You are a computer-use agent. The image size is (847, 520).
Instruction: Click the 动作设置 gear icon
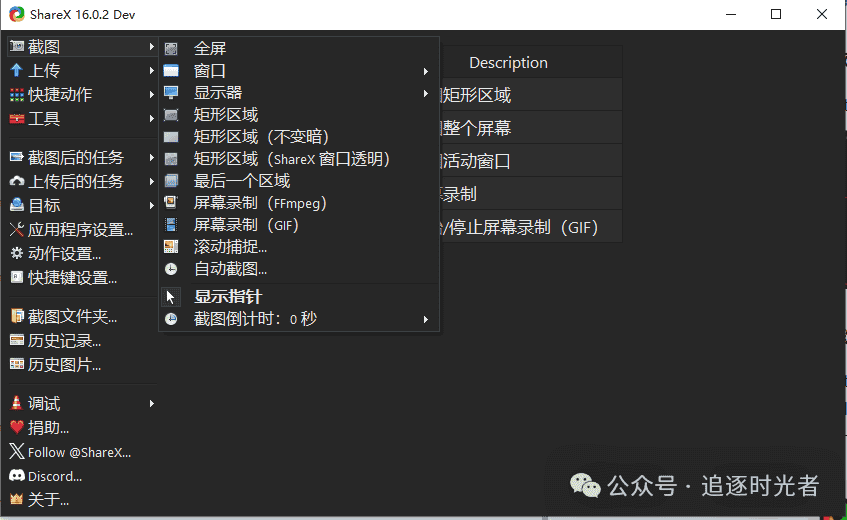point(17,253)
